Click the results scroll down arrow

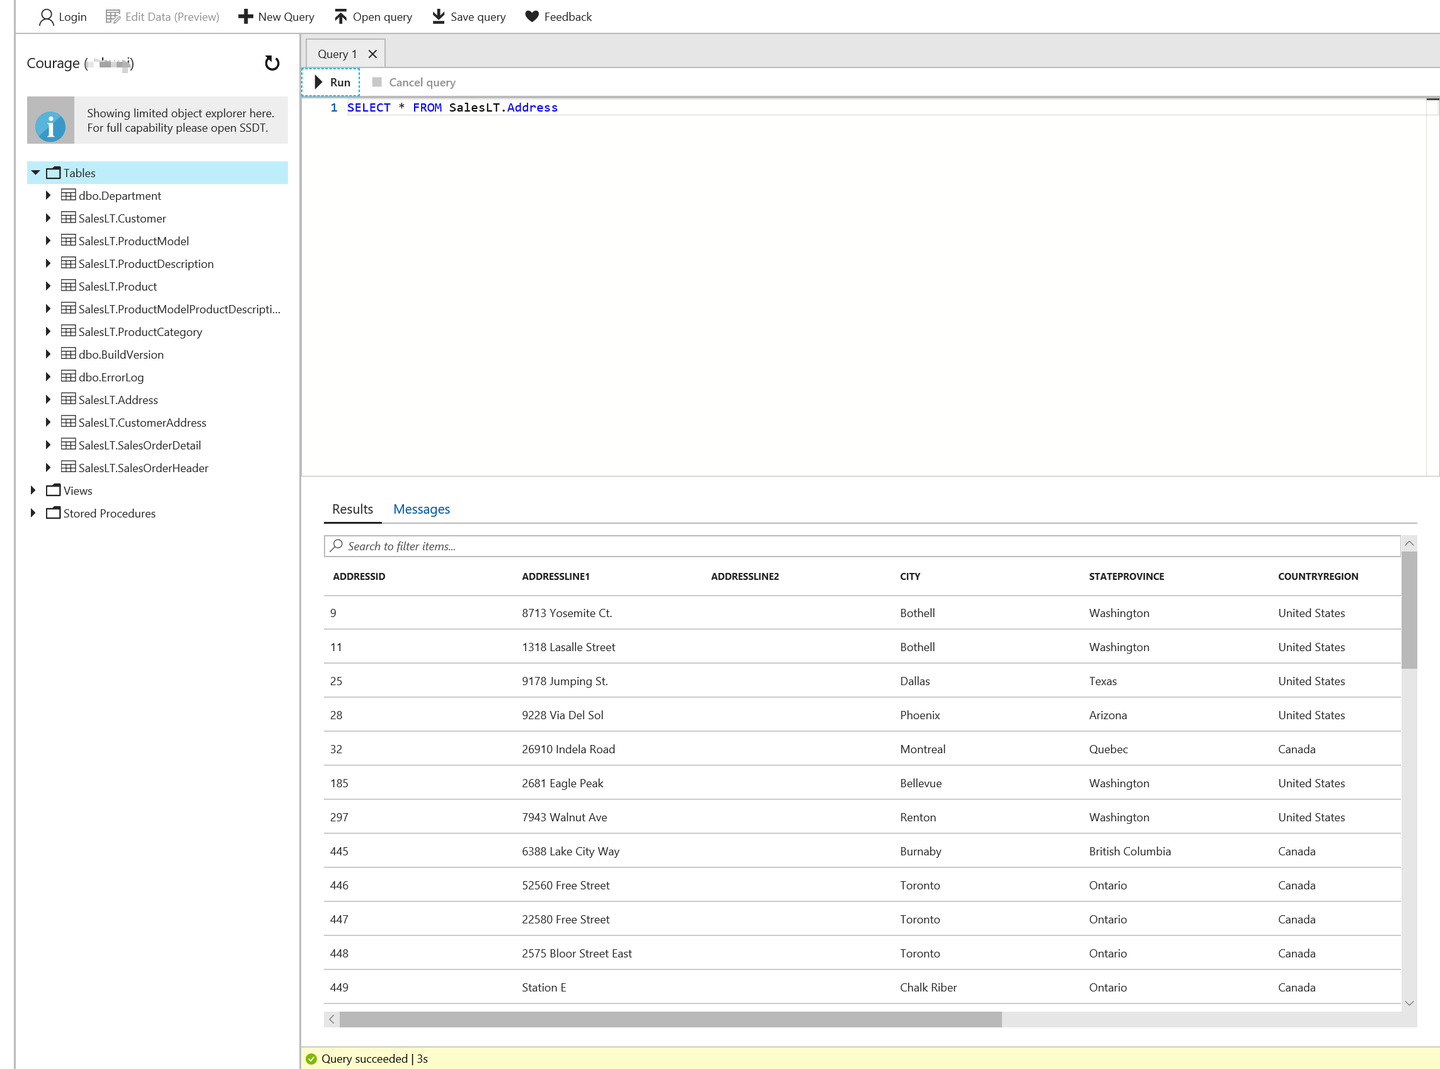[x=1409, y=1003]
